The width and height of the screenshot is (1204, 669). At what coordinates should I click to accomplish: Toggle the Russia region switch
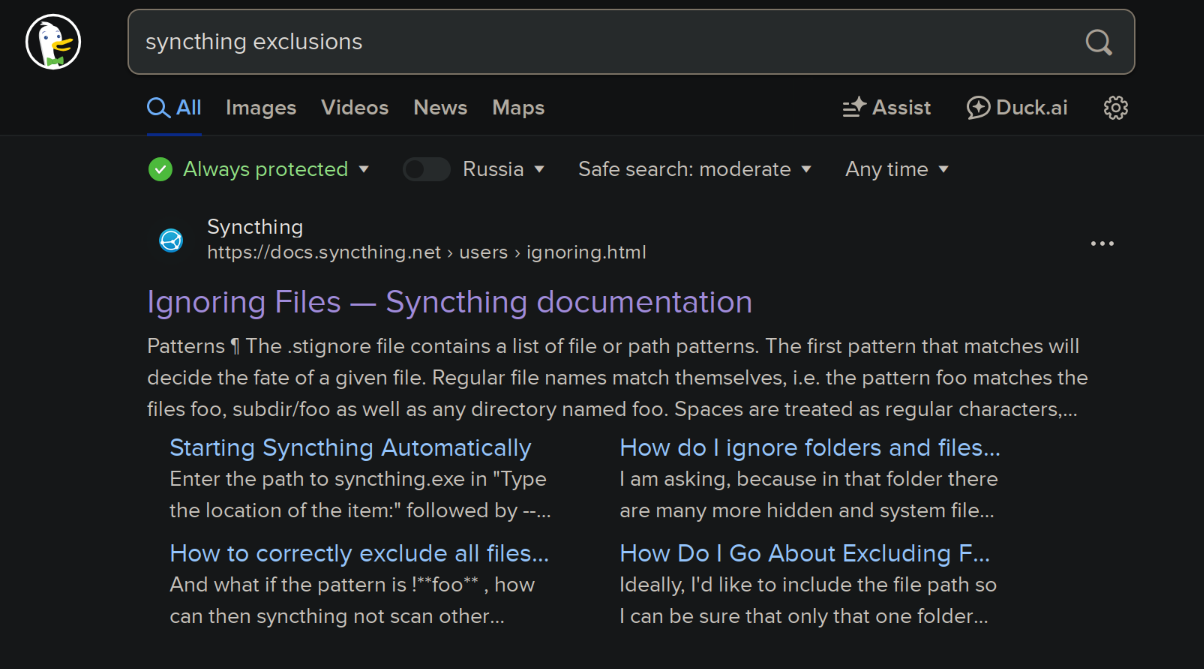click(427, 169)
